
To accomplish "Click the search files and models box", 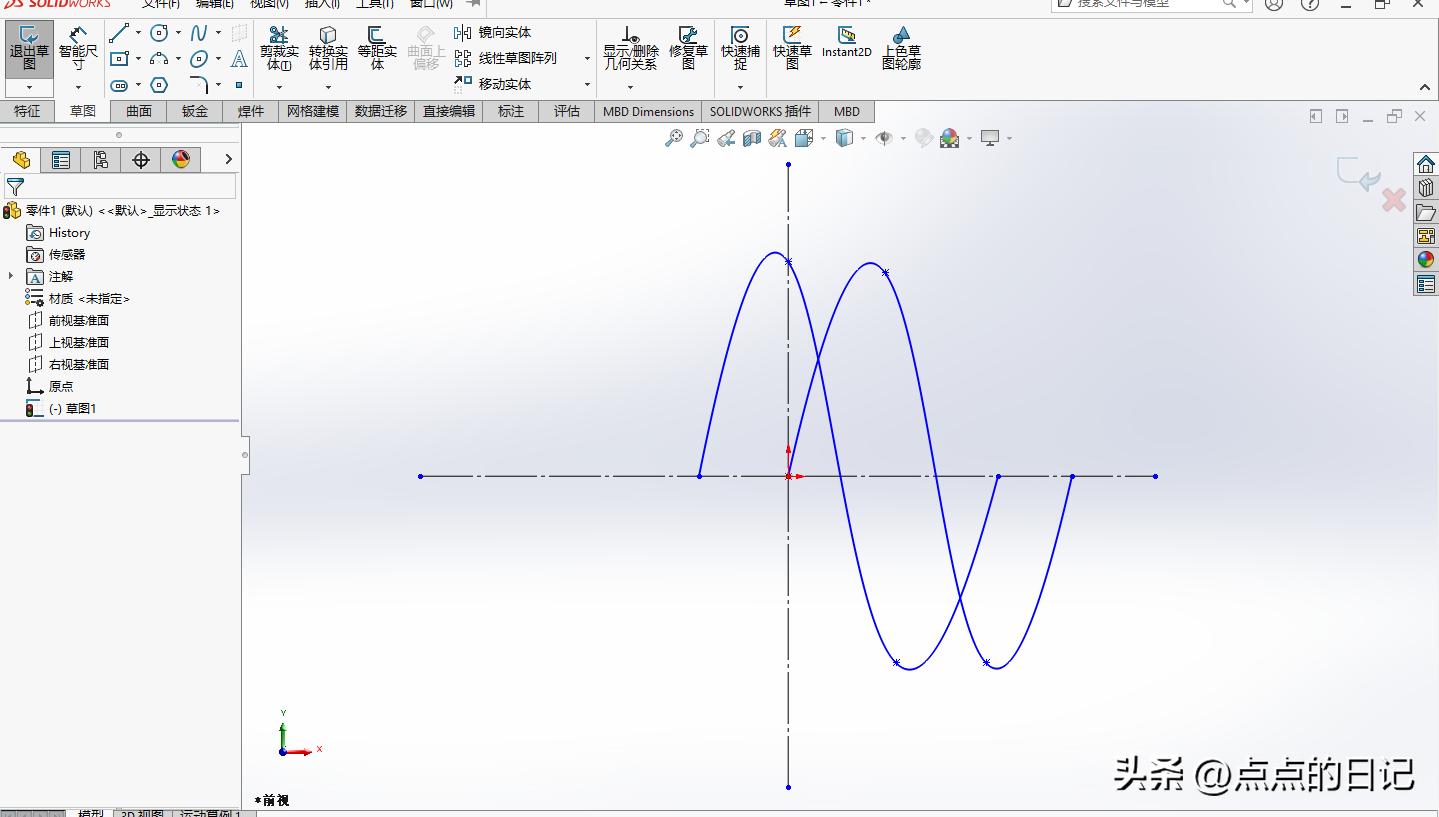I will tap(1150, 5).
